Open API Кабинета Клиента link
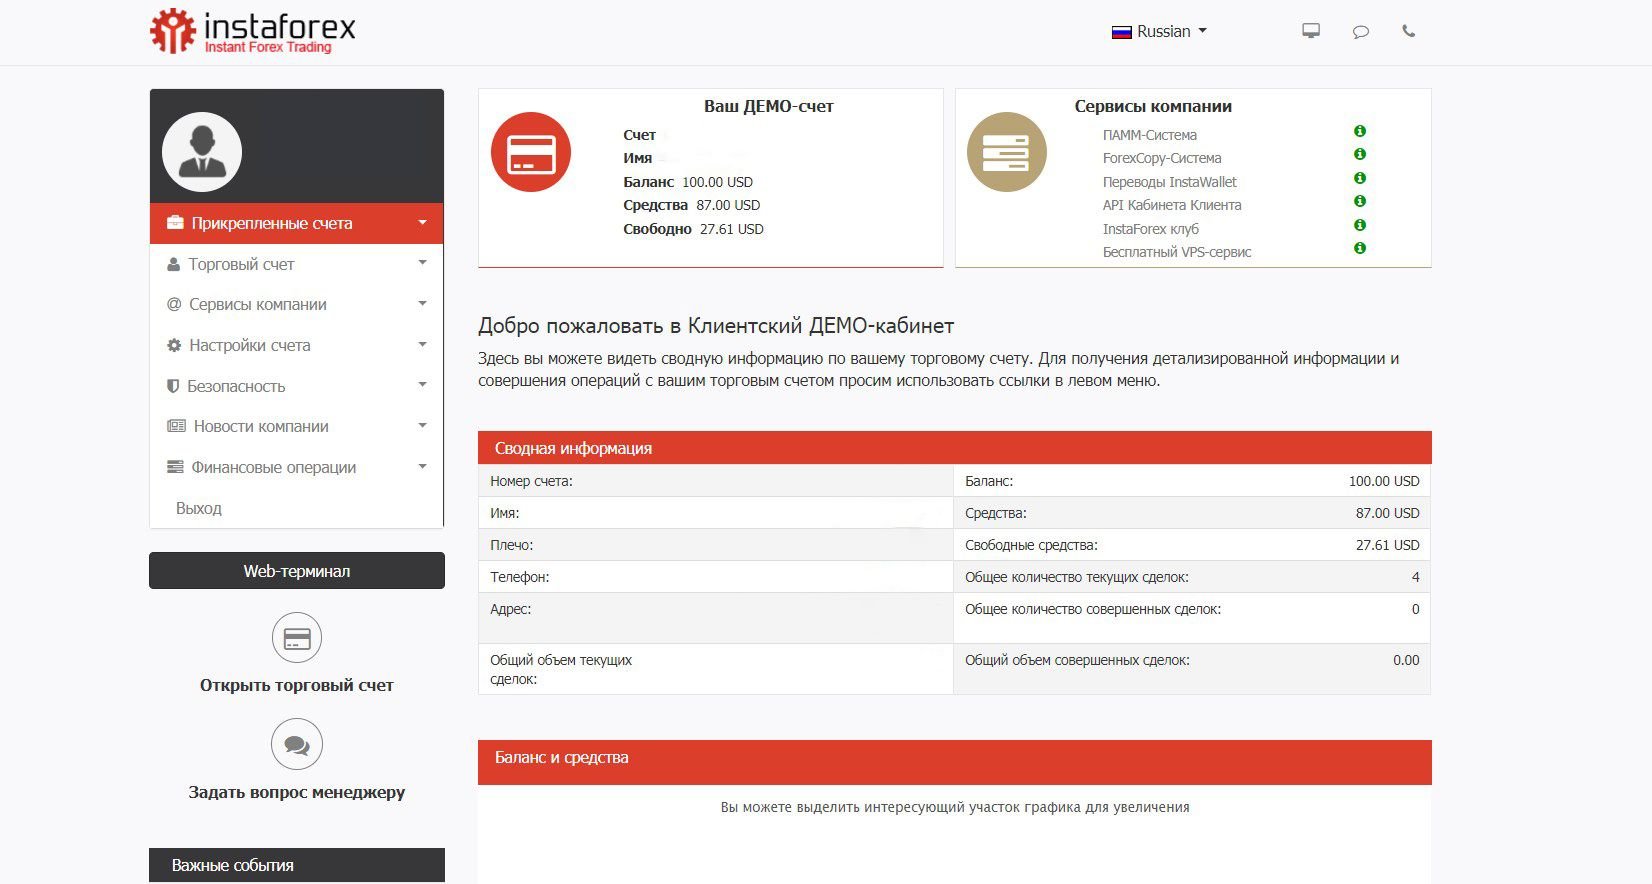 point(1172,205)
